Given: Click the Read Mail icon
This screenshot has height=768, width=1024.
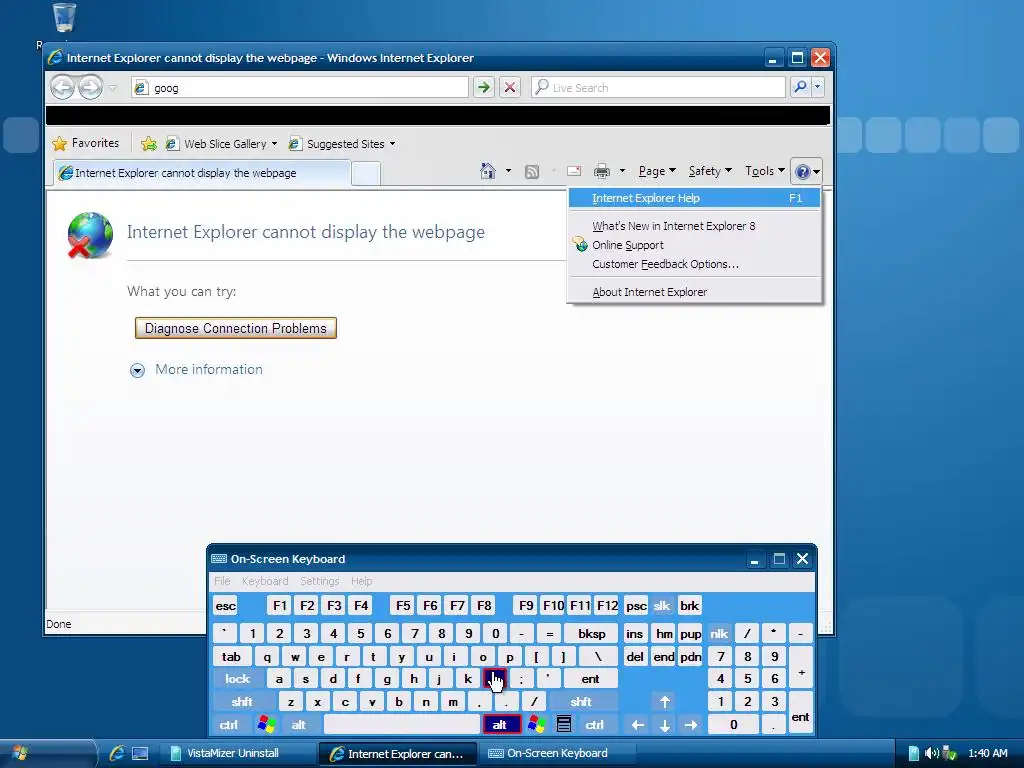Looking at the screenshot, I should tap(574, 171).
